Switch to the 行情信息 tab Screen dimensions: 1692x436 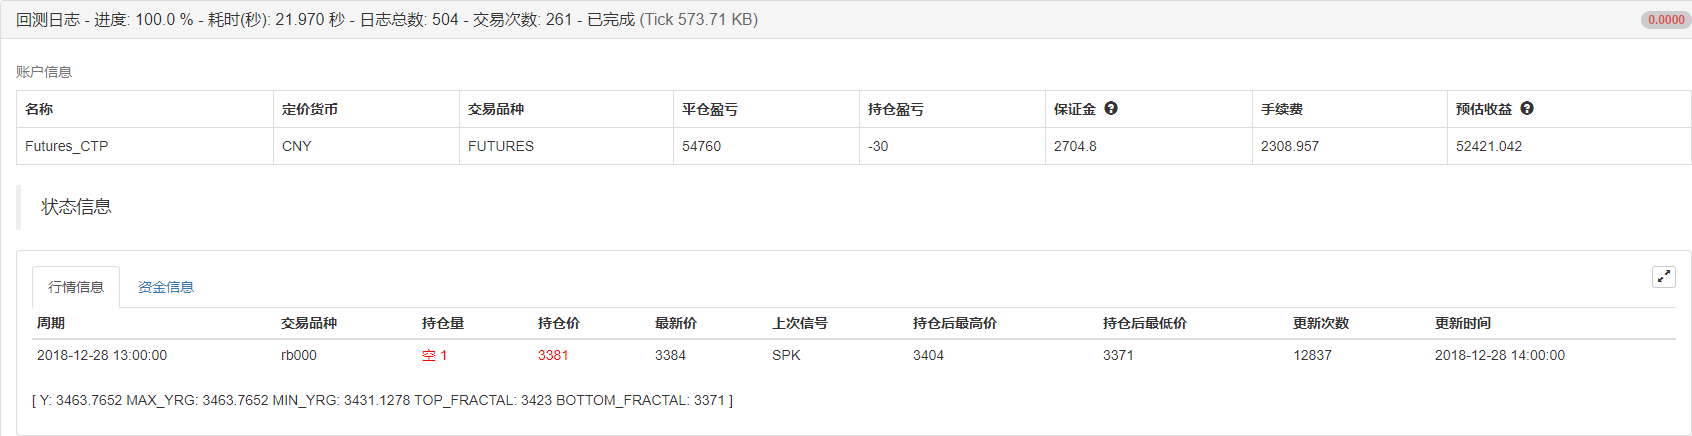pos(76,287)
